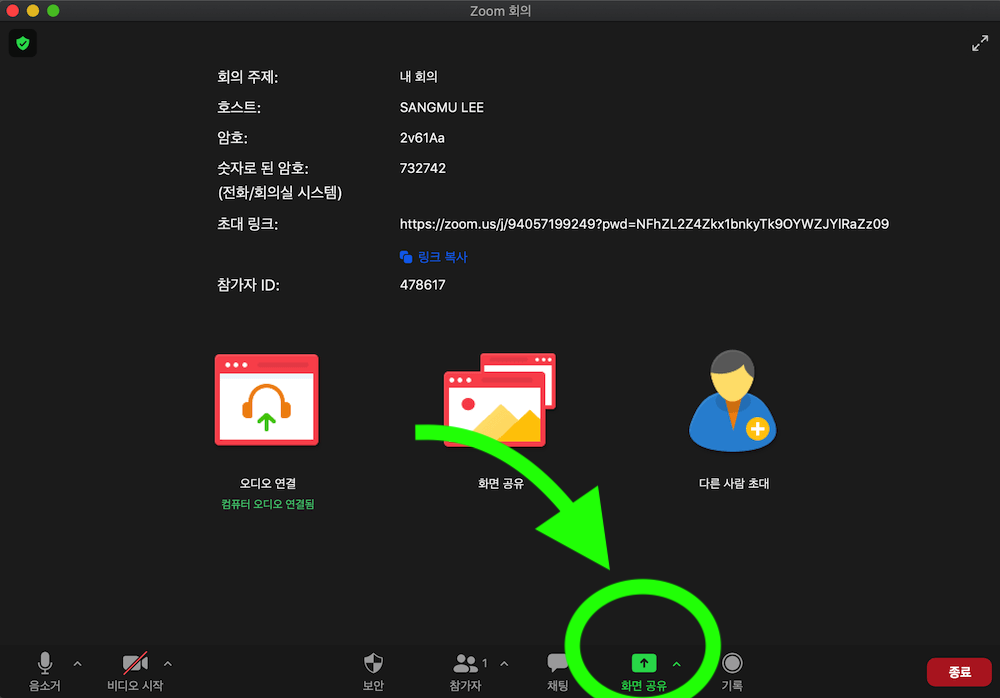This screenshot has height=698, width=1000.
Task: Expand participants options arrow beside 참가자
Action: [x=504, y=664]
